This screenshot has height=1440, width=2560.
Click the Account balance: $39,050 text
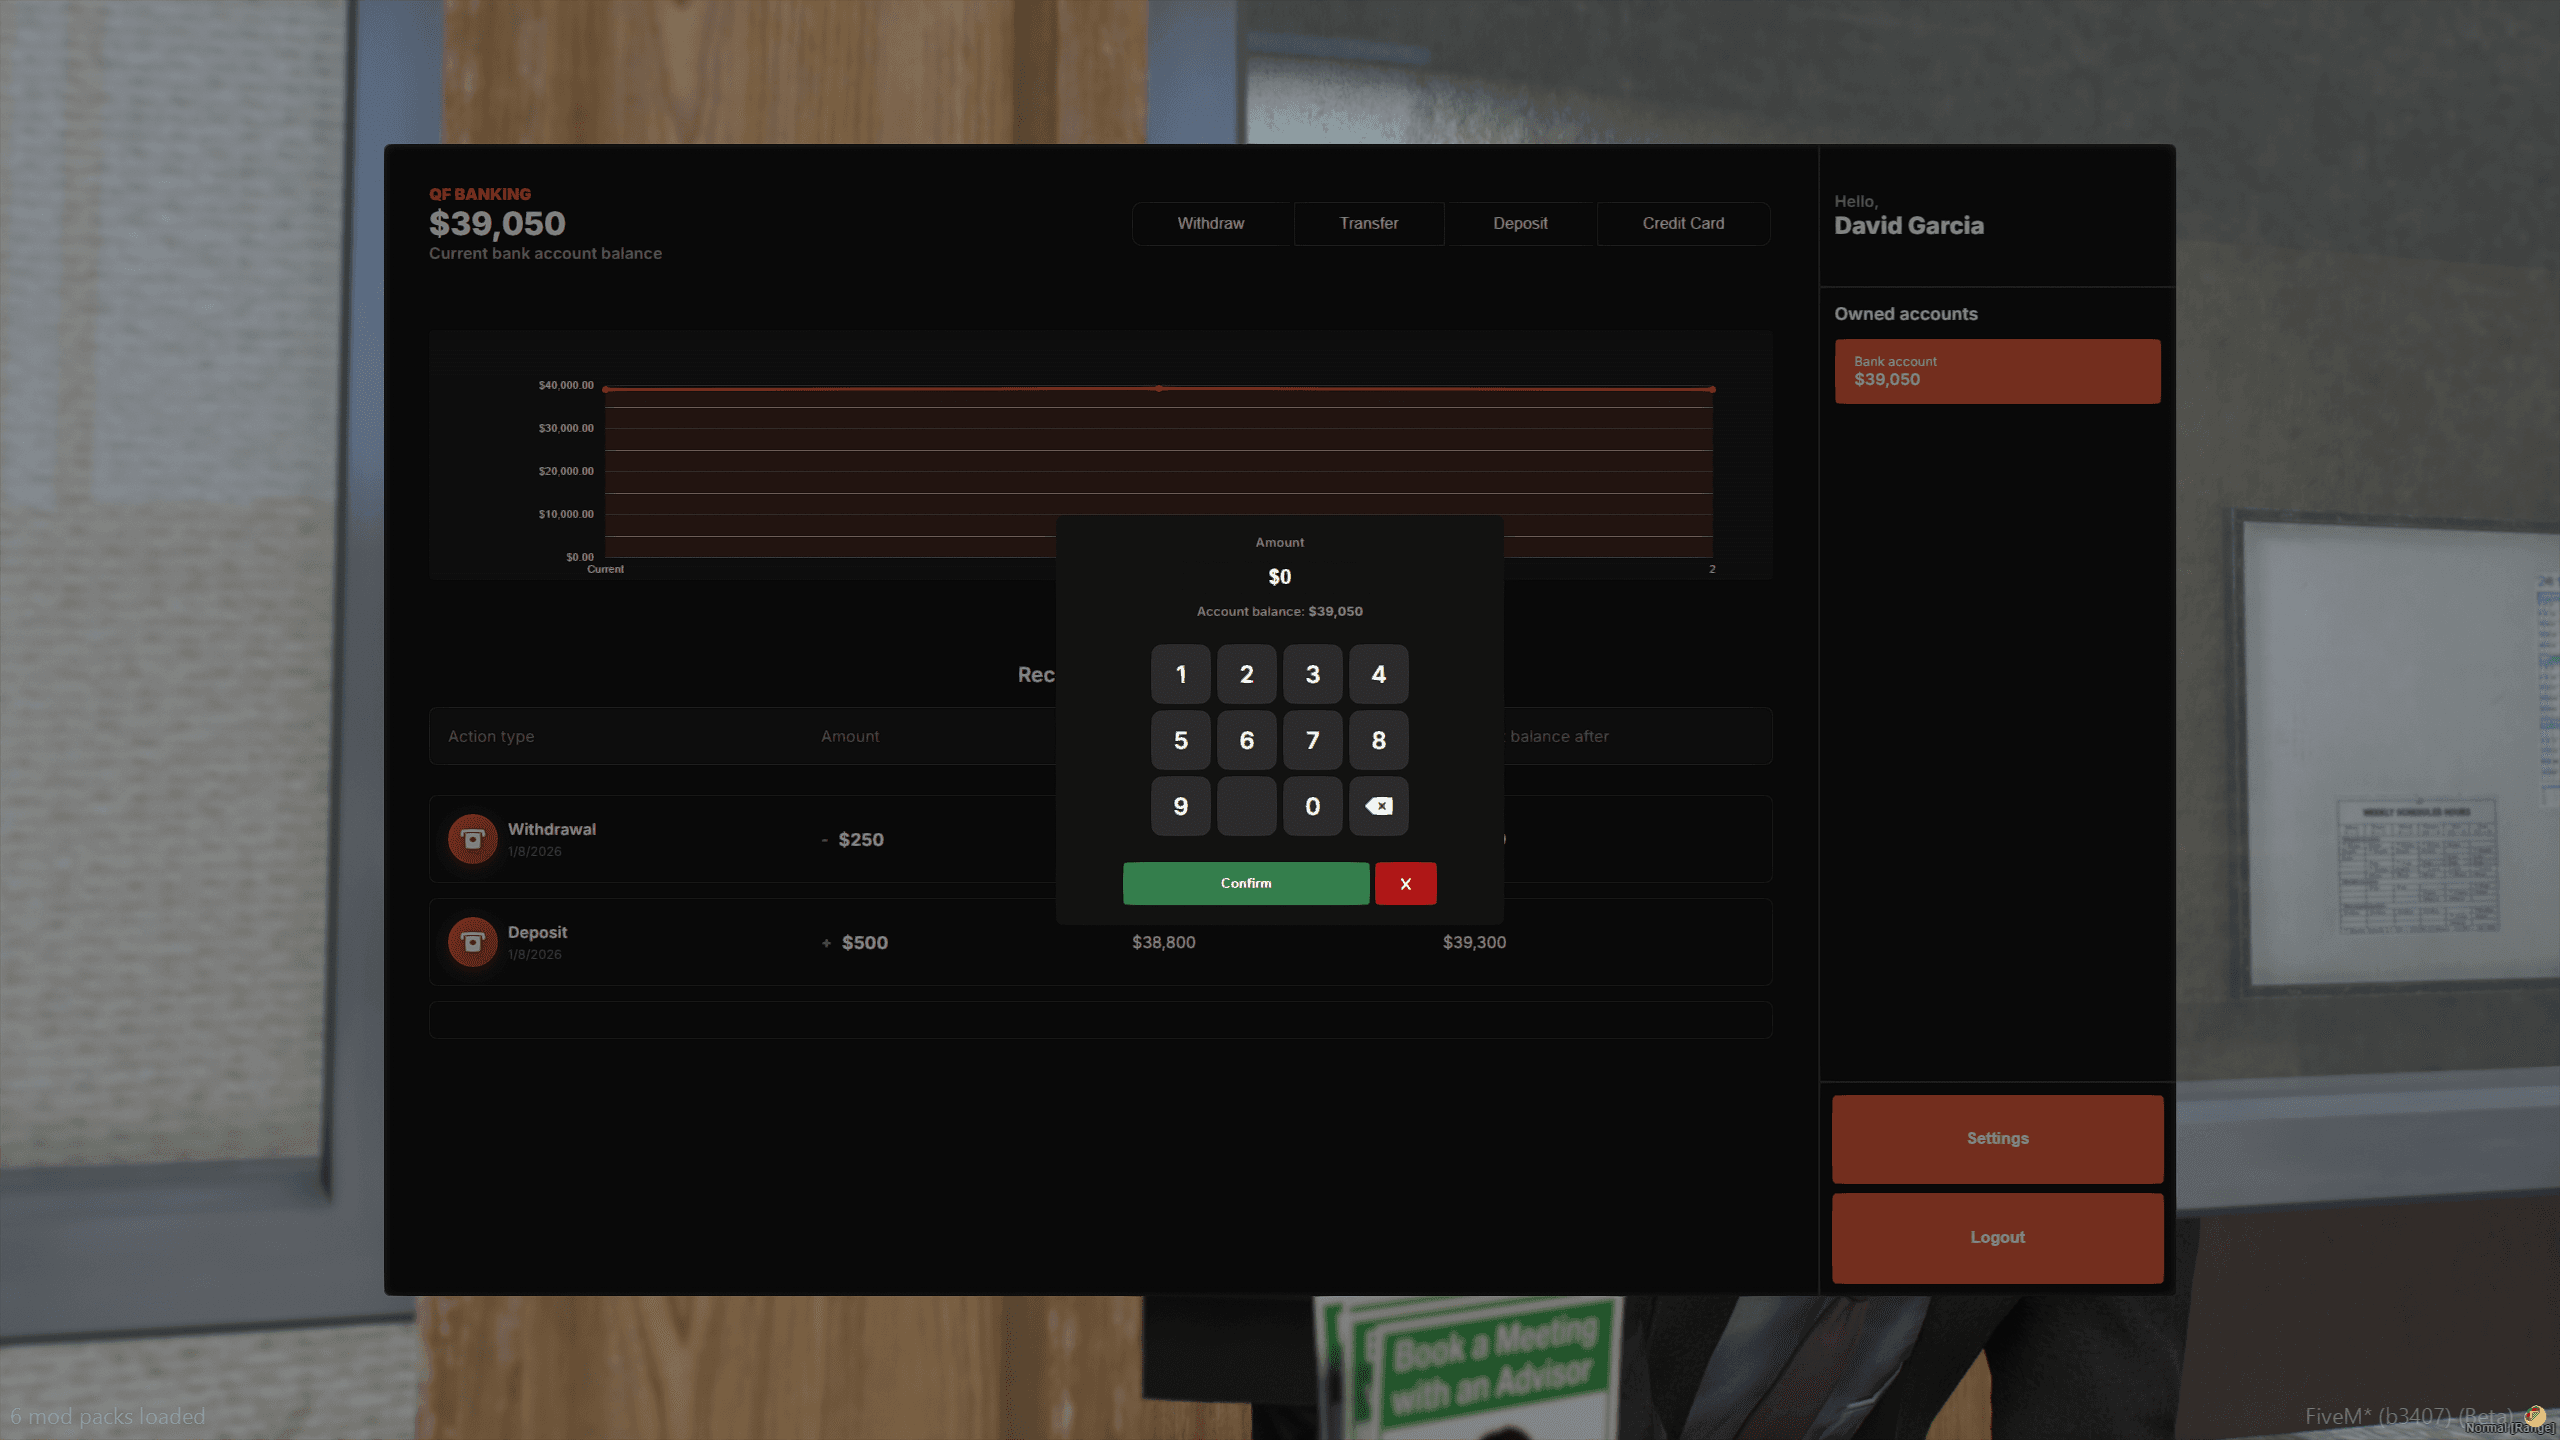coord(1279,612)
